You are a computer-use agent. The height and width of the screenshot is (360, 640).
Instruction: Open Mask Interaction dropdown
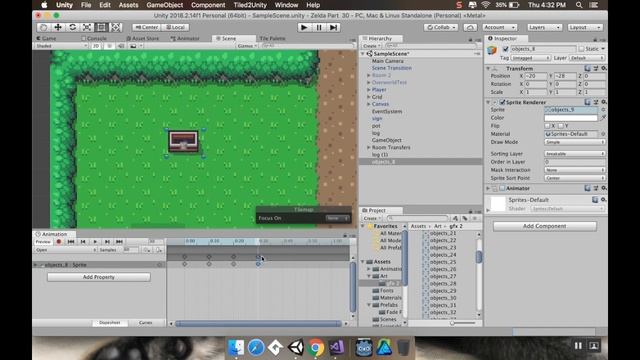574,170
